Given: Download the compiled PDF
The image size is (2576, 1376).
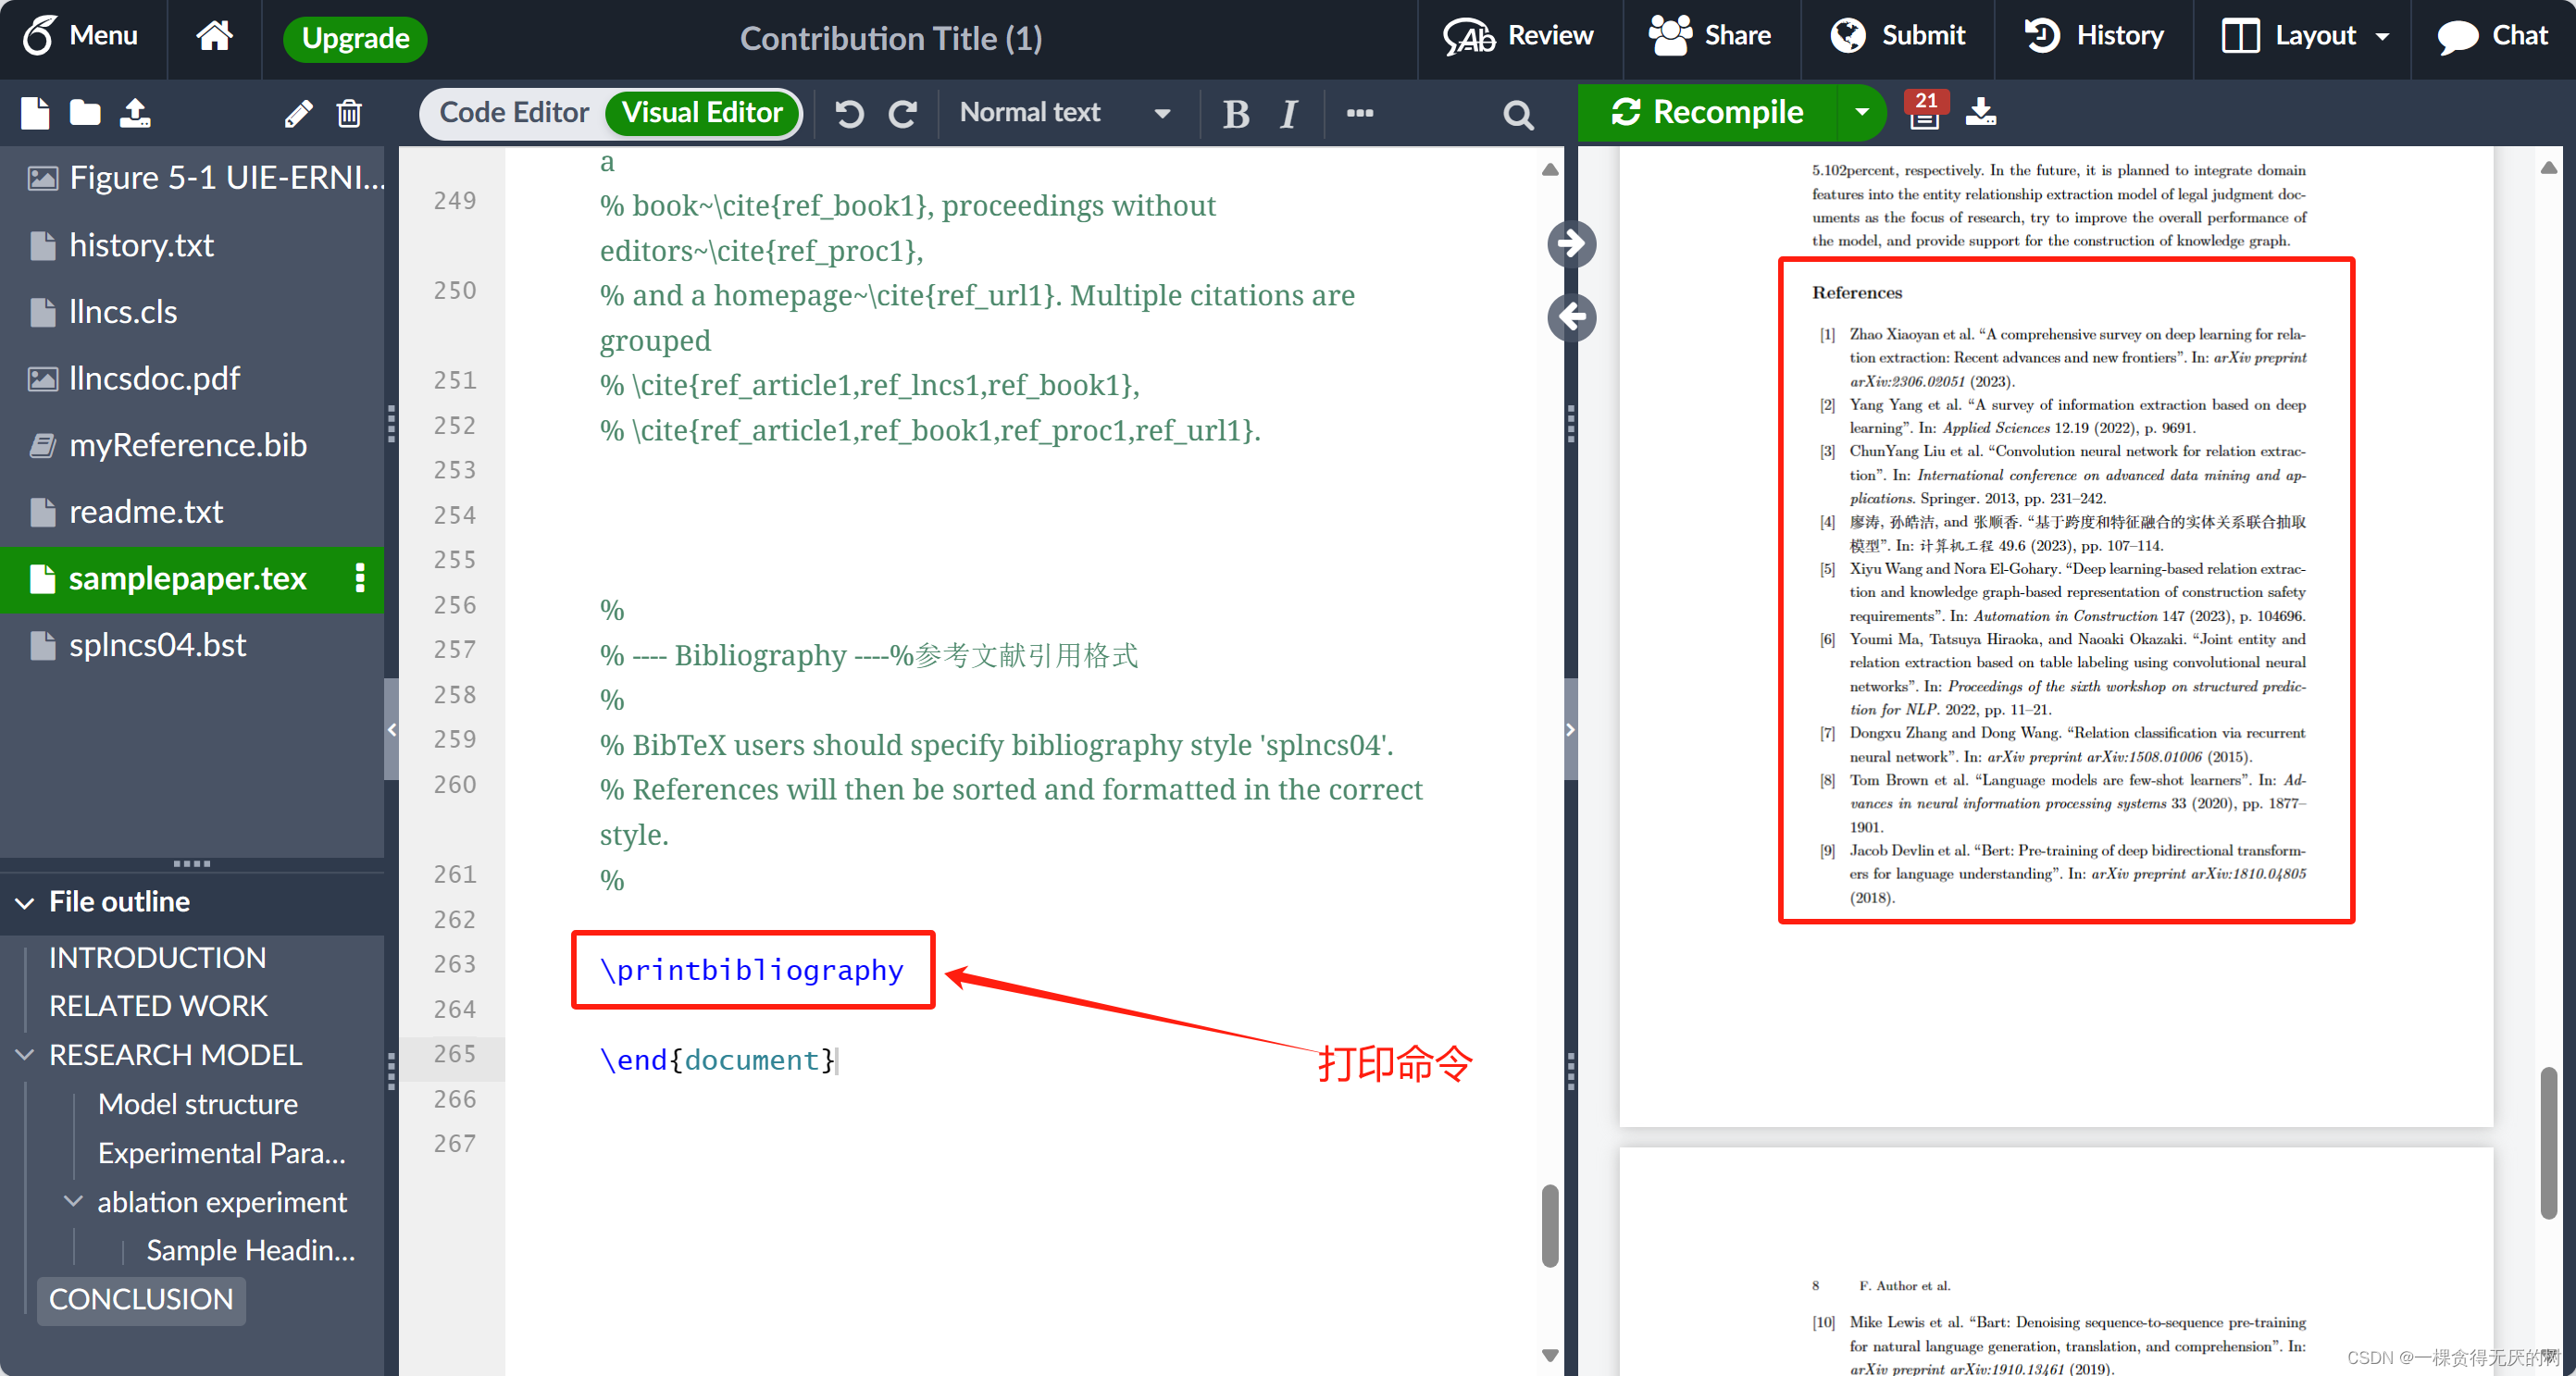Looking at the screenshot, I should (x=1980, y=112).
